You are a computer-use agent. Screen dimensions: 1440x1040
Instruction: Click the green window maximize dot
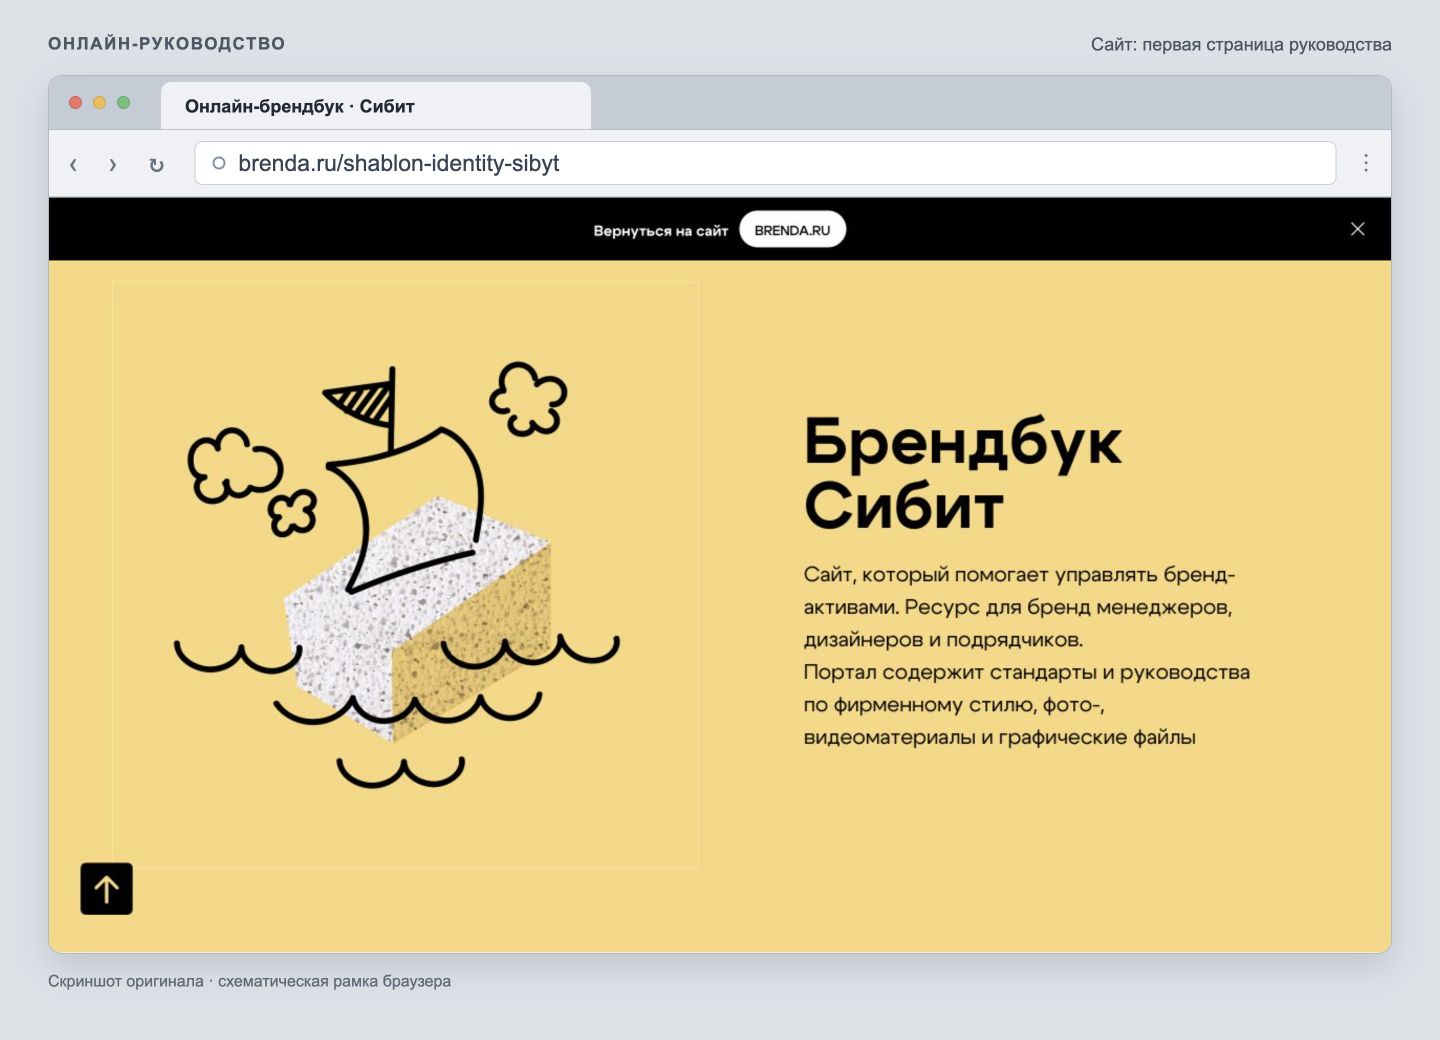coord(123,102)
